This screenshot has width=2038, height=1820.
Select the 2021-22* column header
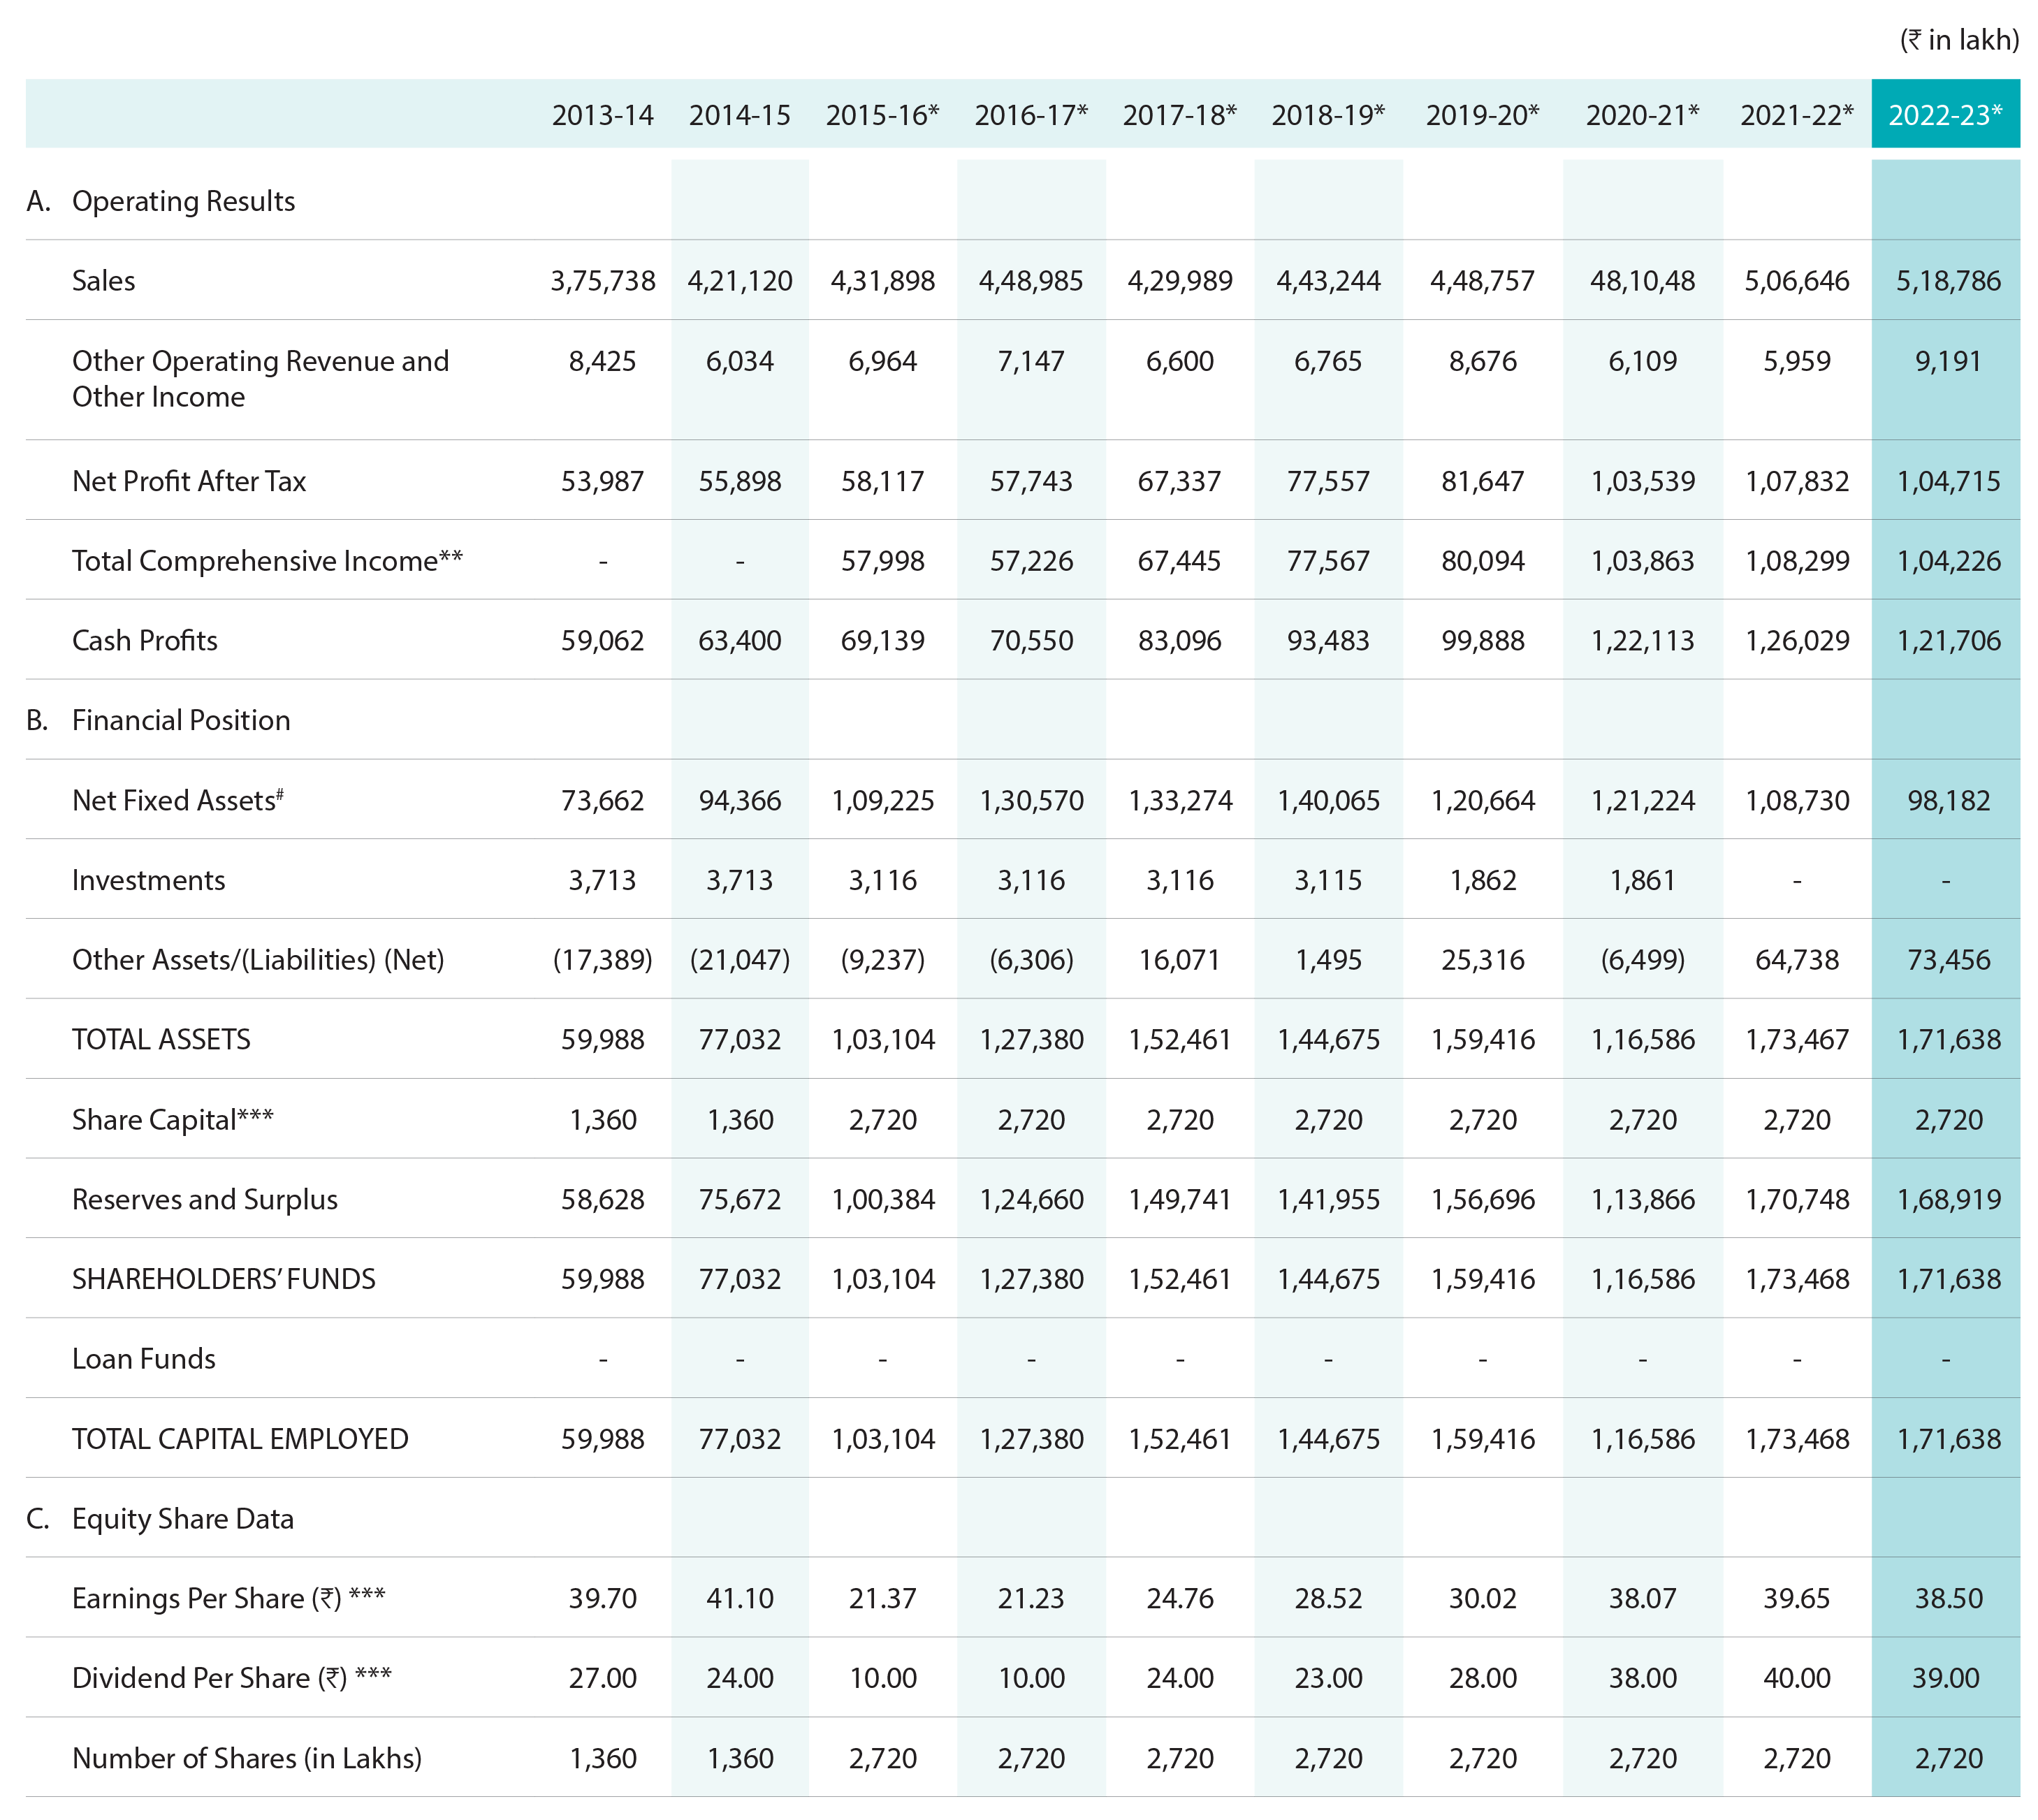[1796, 115]
